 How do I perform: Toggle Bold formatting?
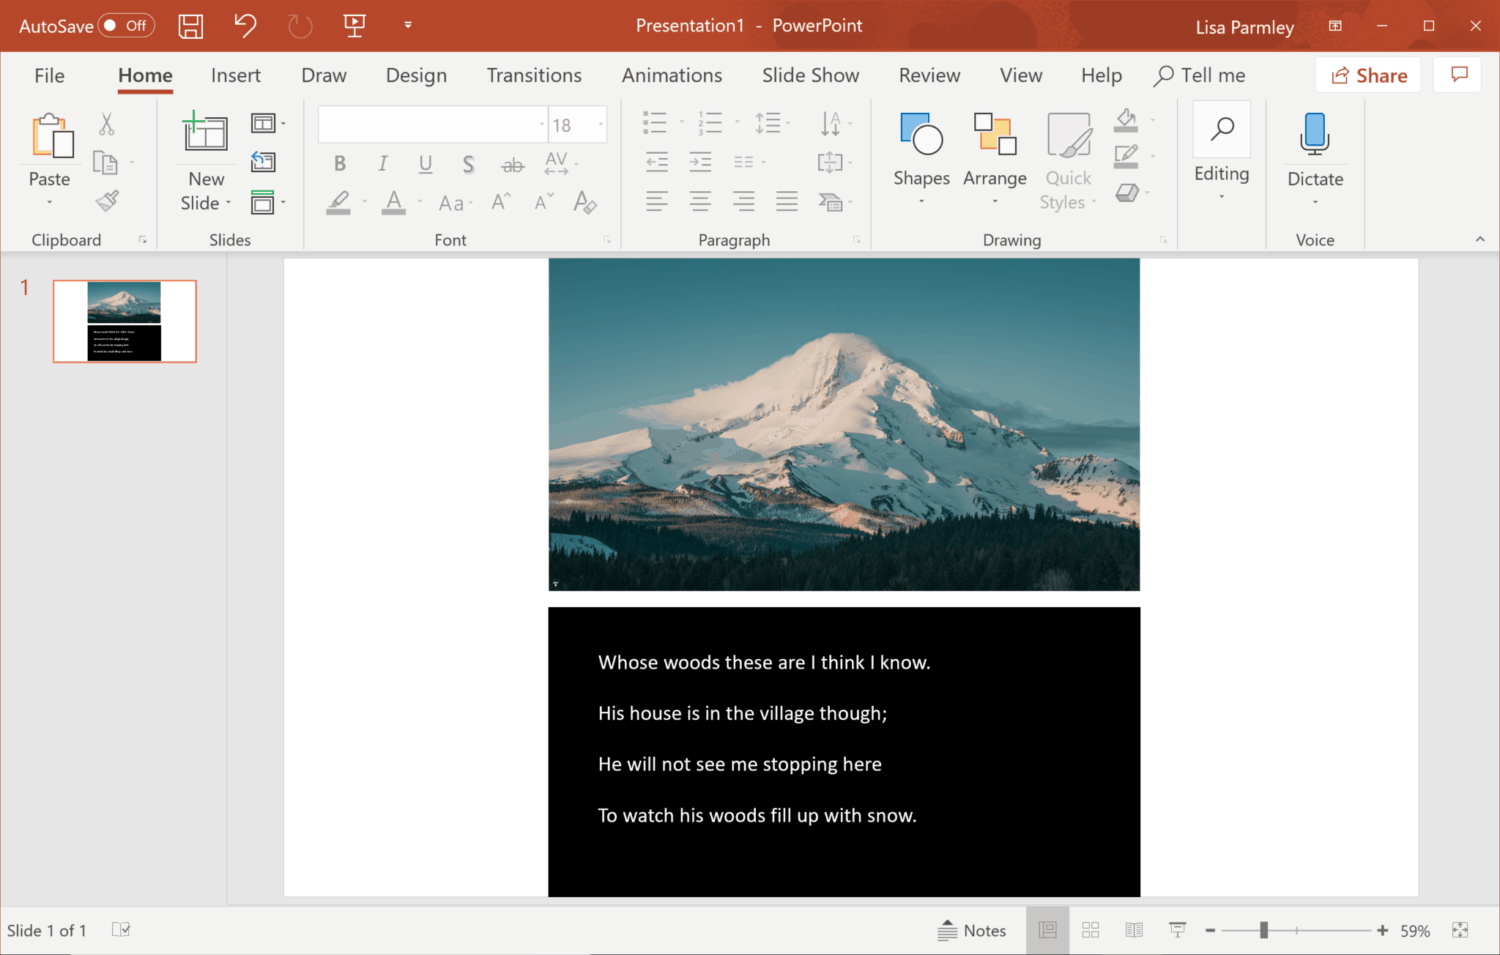click(340, 164)
